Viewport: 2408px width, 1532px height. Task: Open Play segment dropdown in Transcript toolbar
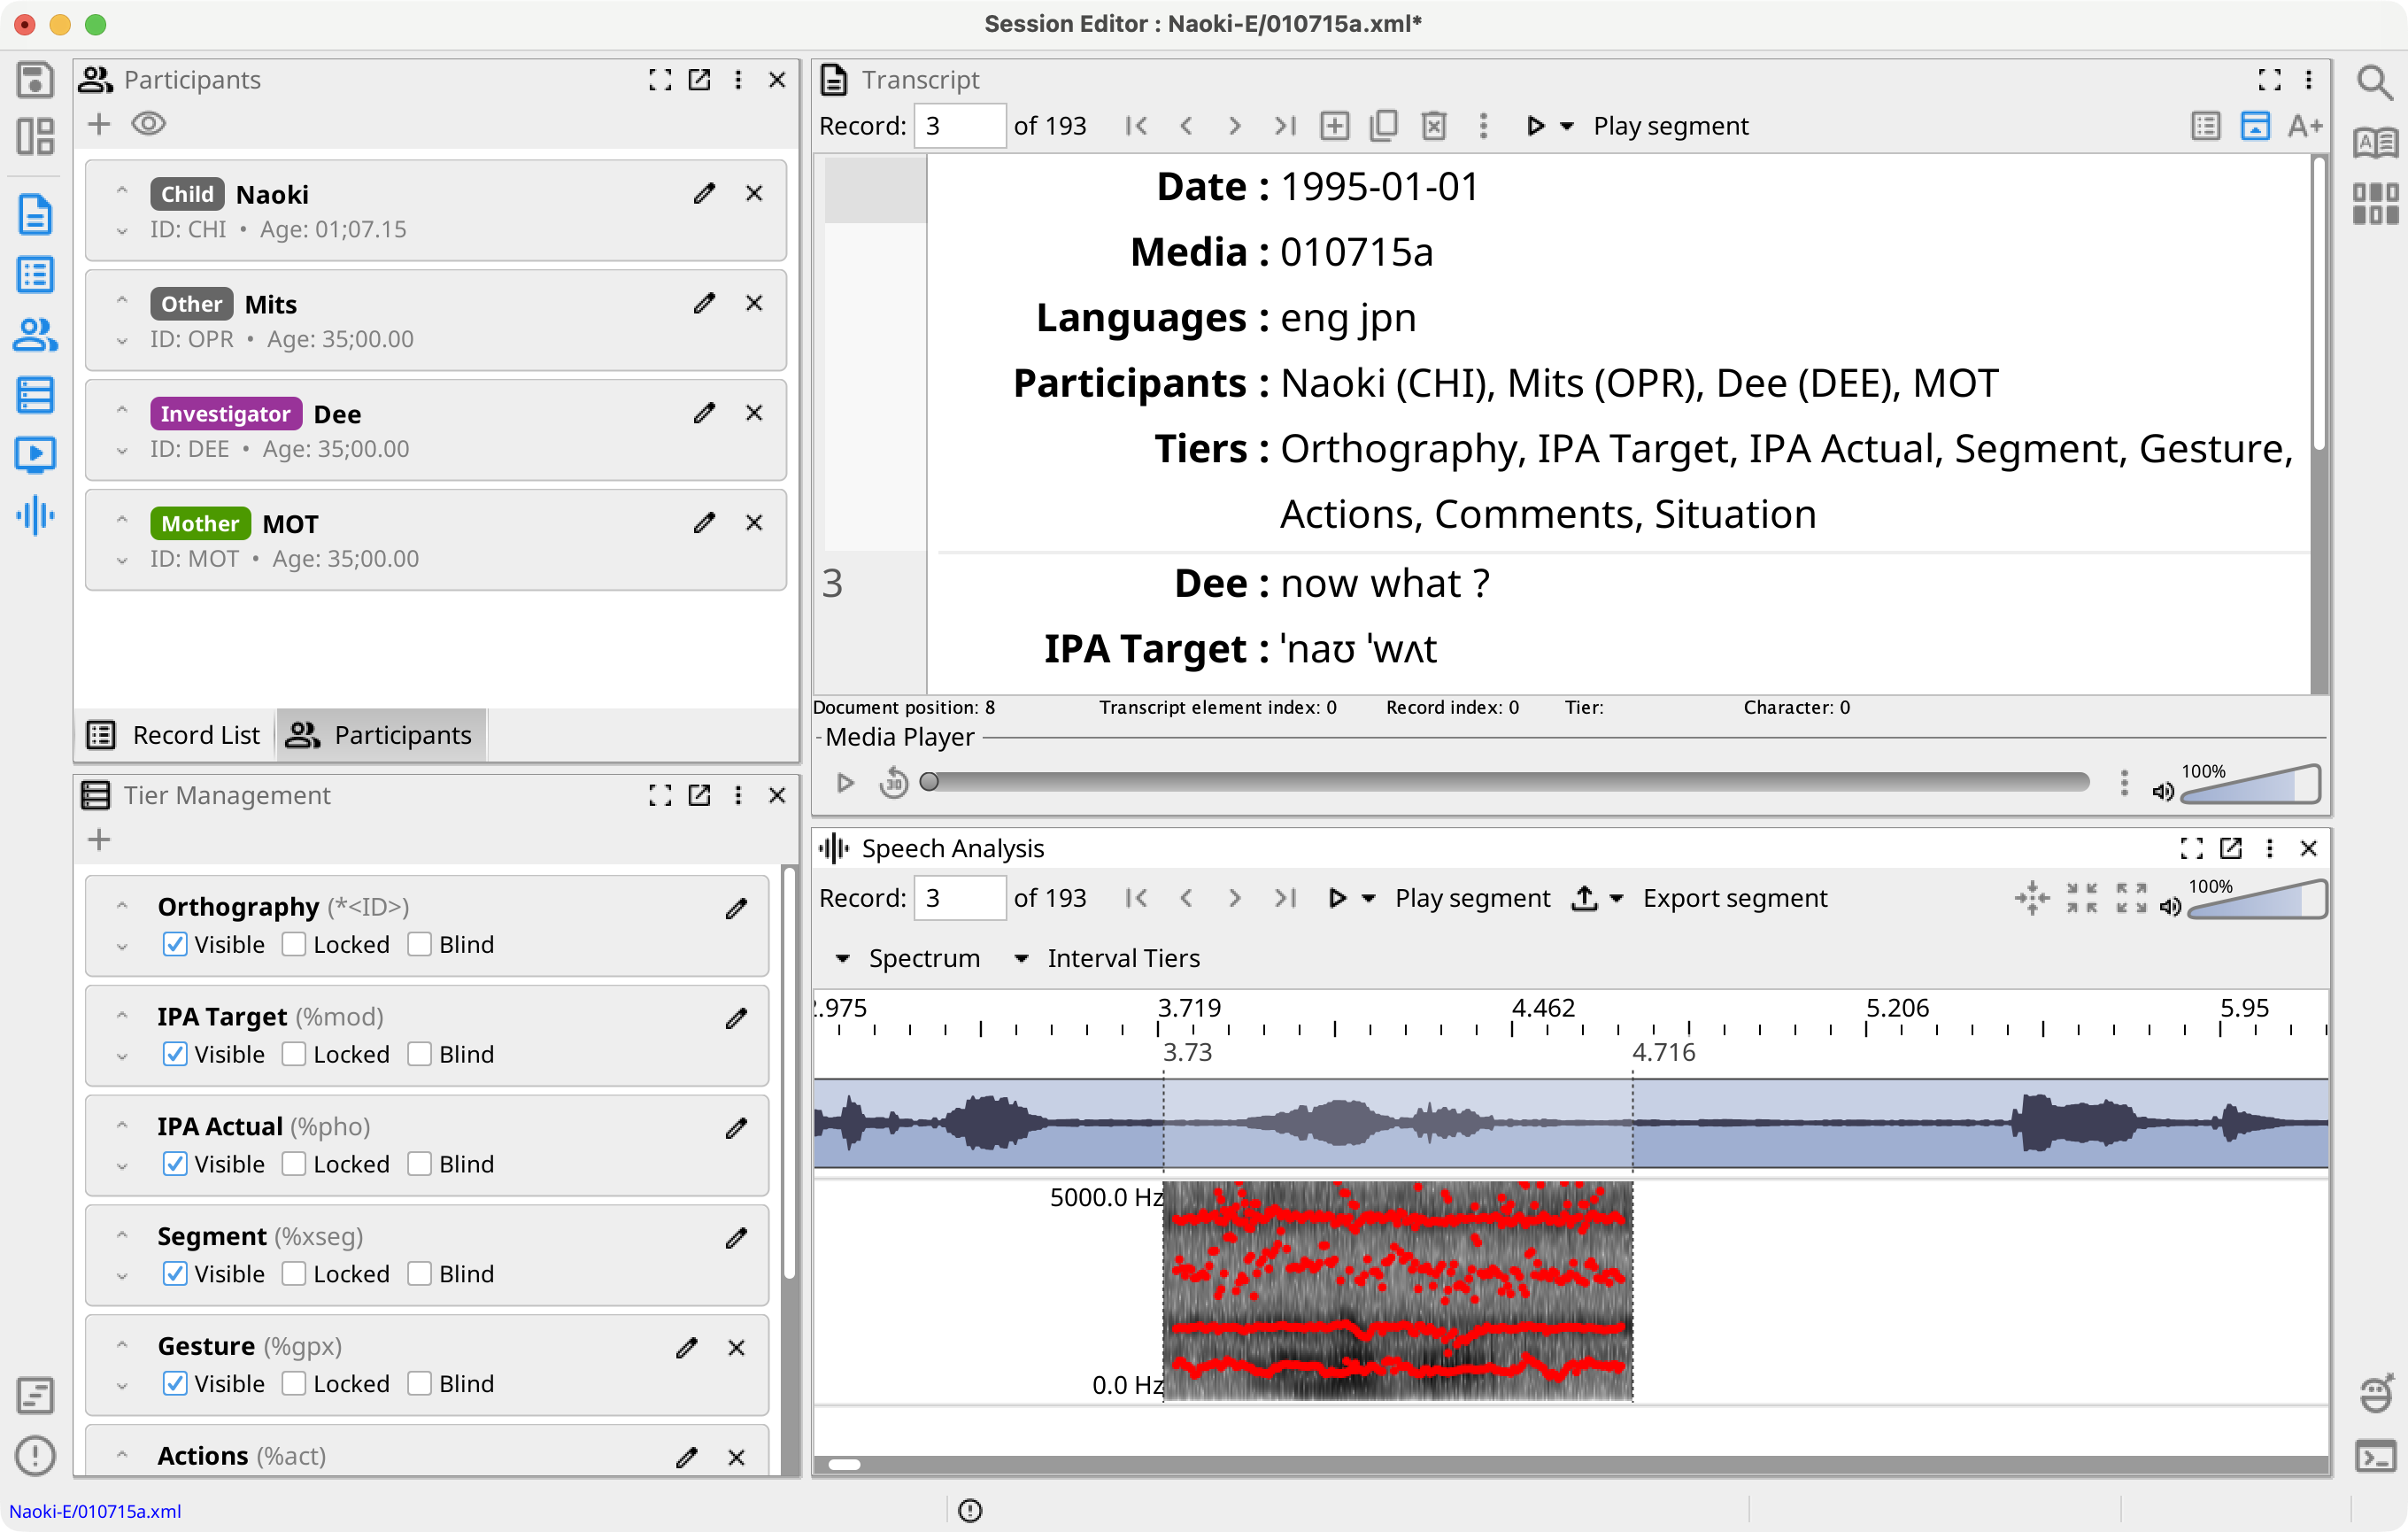click(x=1567, y=126)
